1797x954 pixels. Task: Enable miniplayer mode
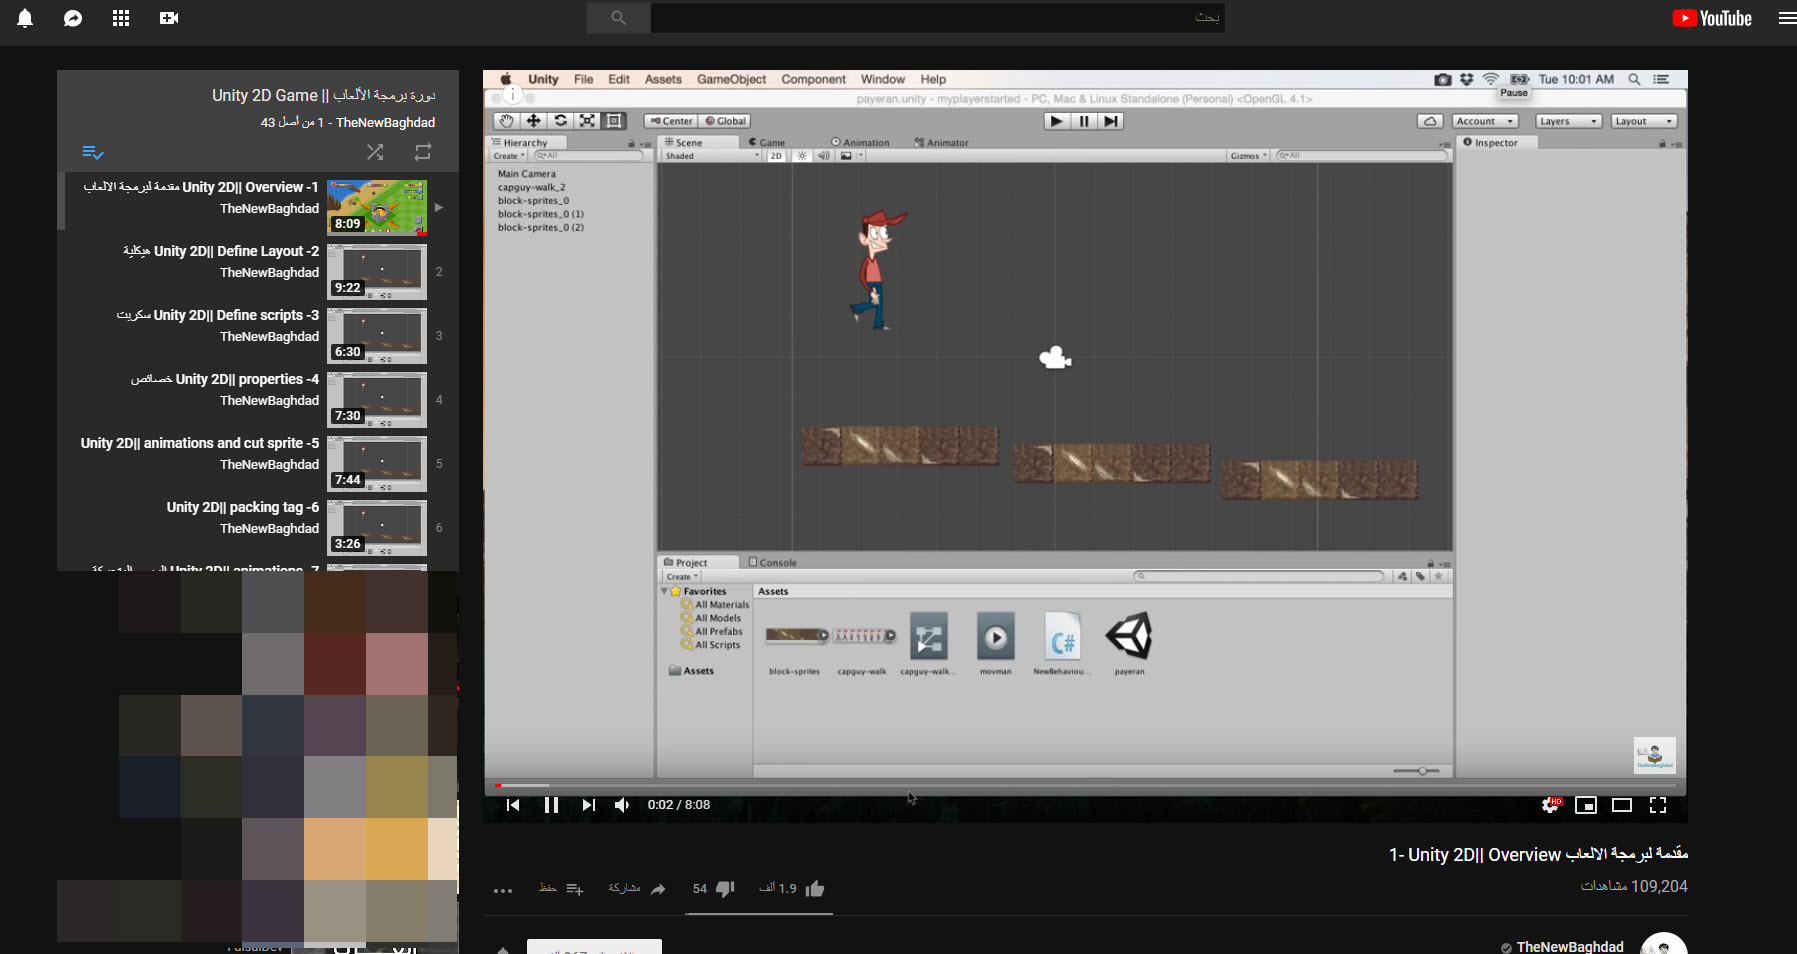coord(1586,805)
